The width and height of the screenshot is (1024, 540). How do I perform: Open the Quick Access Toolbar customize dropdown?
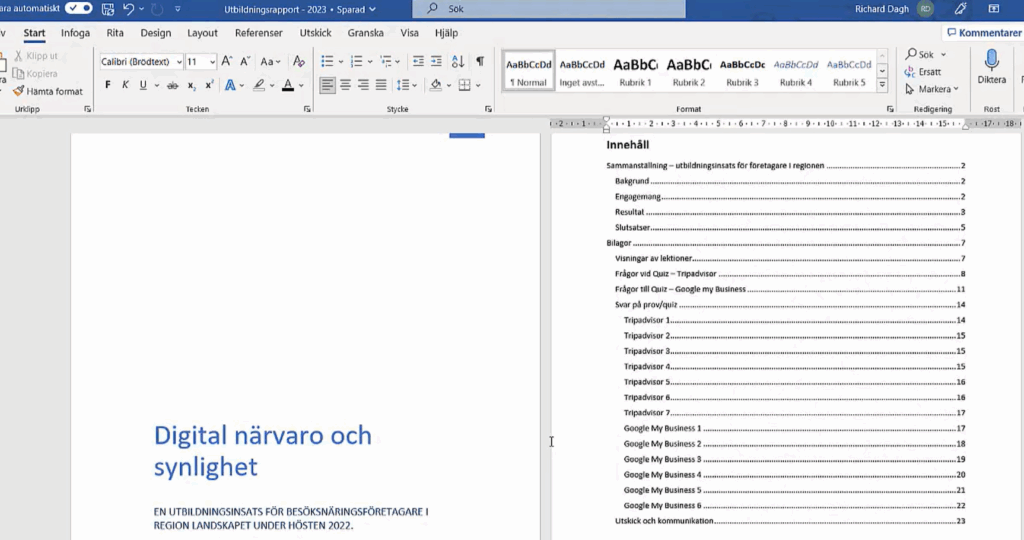[178, 9]
